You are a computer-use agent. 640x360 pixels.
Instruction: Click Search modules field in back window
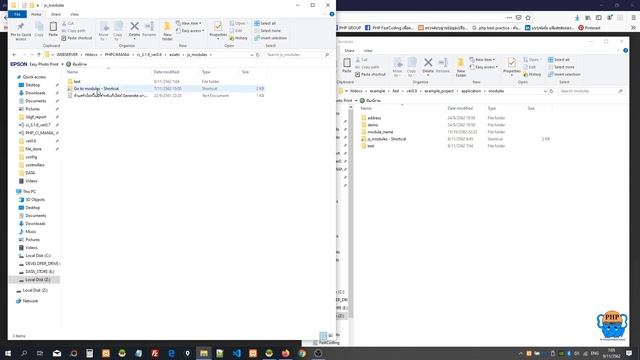click(591, 91)
